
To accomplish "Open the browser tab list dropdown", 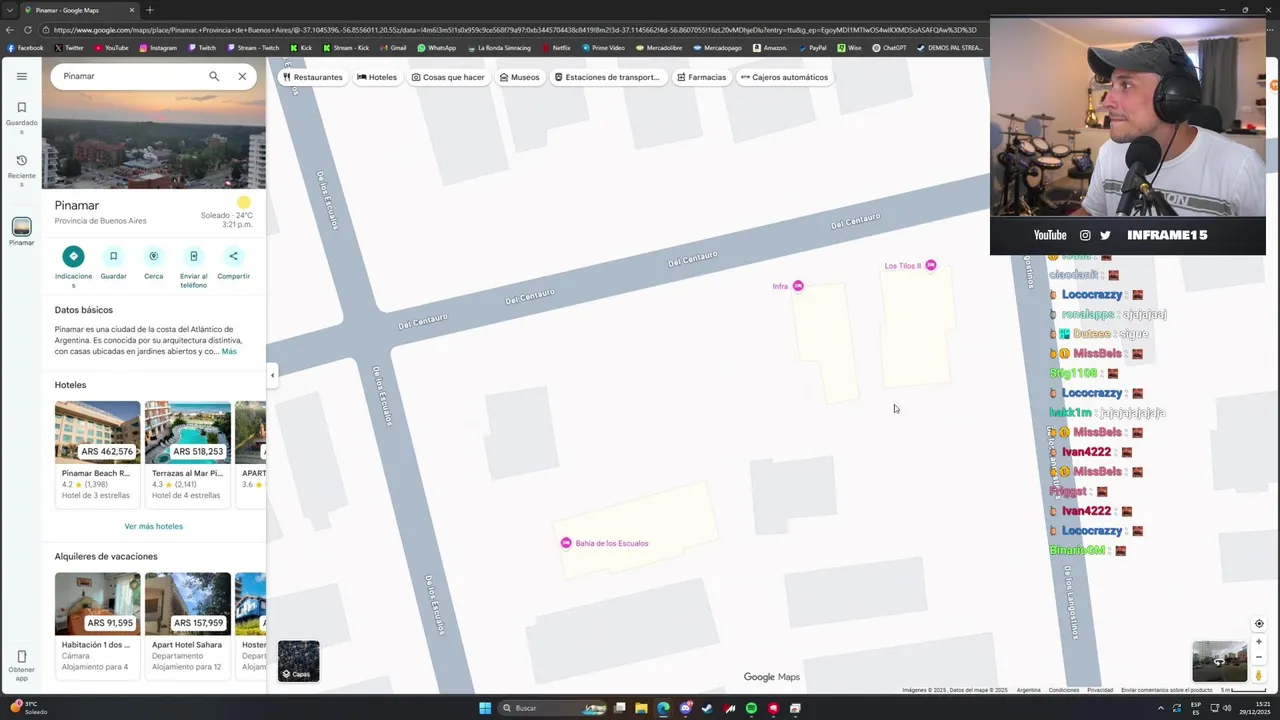I will tap(9, 10).
